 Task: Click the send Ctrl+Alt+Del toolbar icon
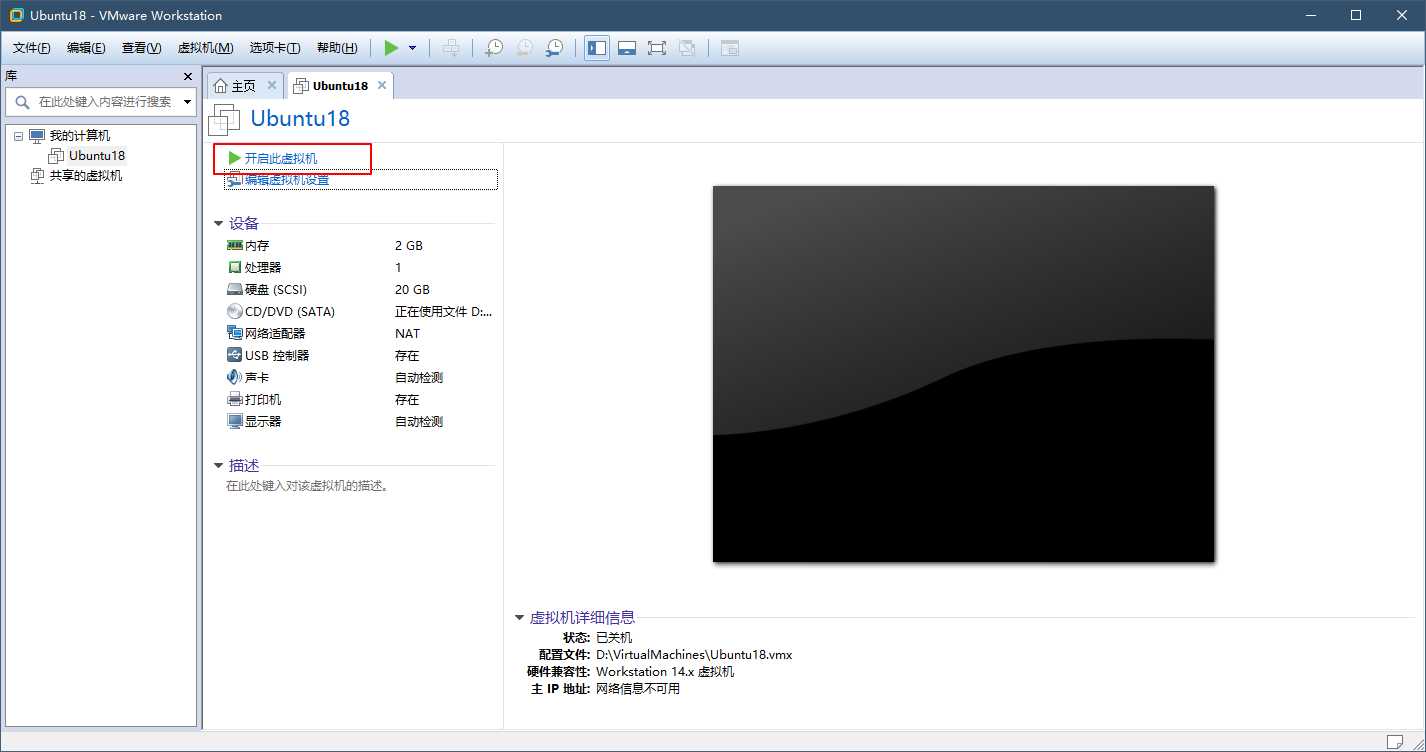point(452,48)
